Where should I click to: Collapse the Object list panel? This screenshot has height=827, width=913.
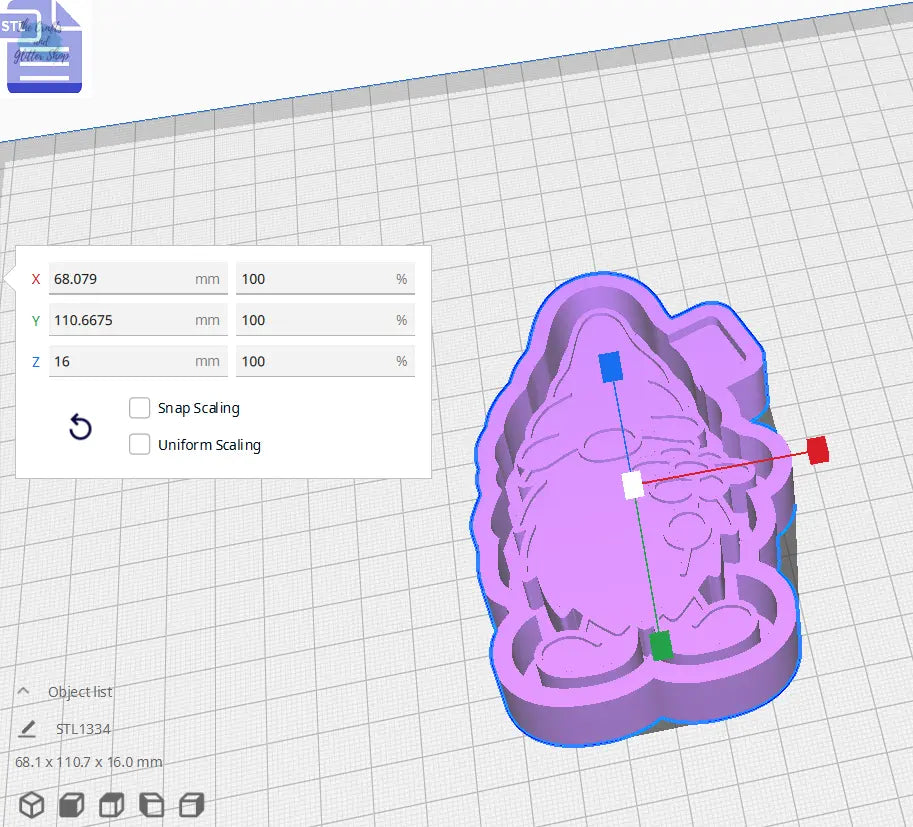point(23,690)
